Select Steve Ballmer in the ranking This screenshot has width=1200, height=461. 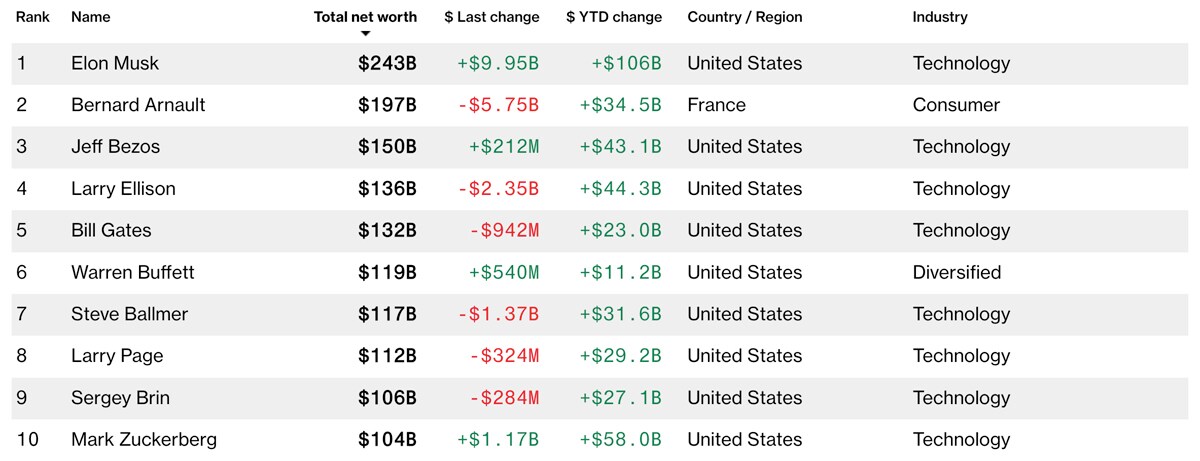(129, 314)
